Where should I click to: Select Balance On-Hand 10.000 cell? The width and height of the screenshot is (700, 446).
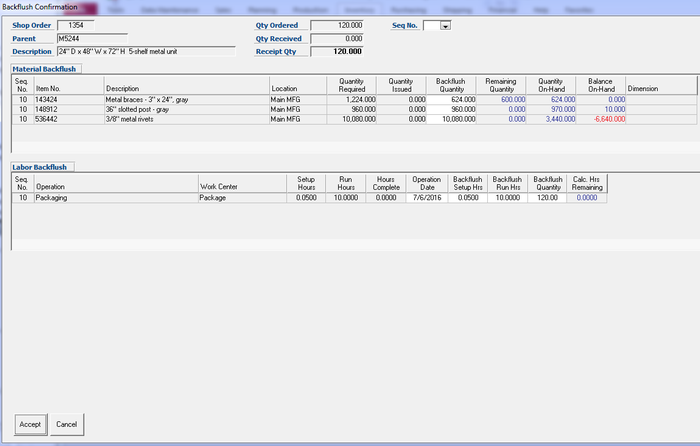pyautogui.click(x=601, y=109)
